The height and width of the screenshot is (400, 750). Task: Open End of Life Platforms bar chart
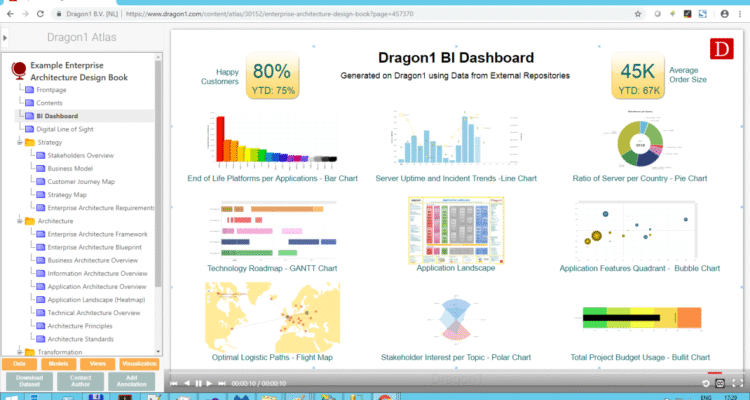point(272,139)
